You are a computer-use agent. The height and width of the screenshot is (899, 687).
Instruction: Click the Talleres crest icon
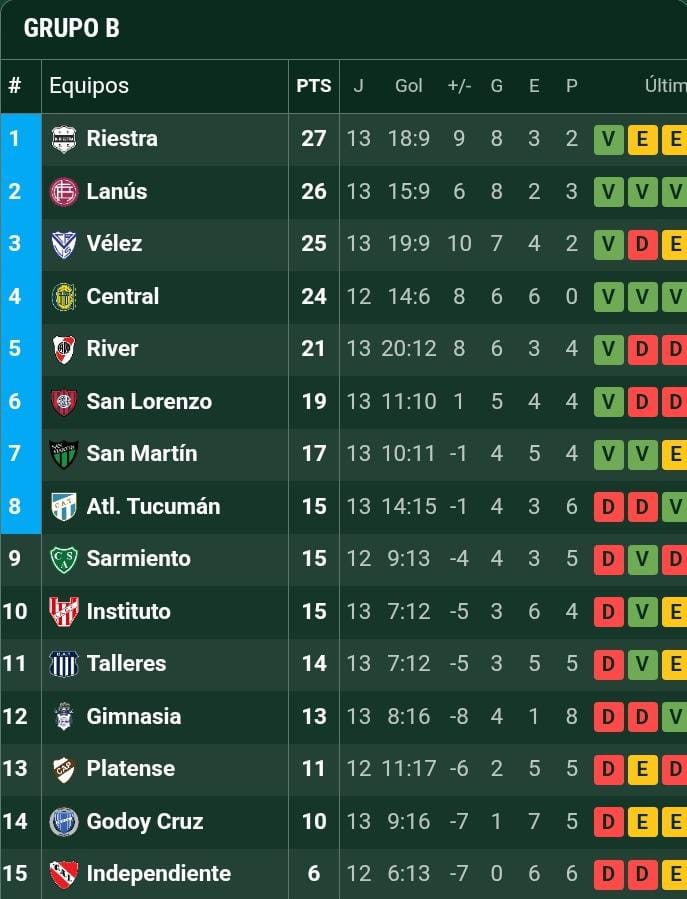tap(64, 664)
